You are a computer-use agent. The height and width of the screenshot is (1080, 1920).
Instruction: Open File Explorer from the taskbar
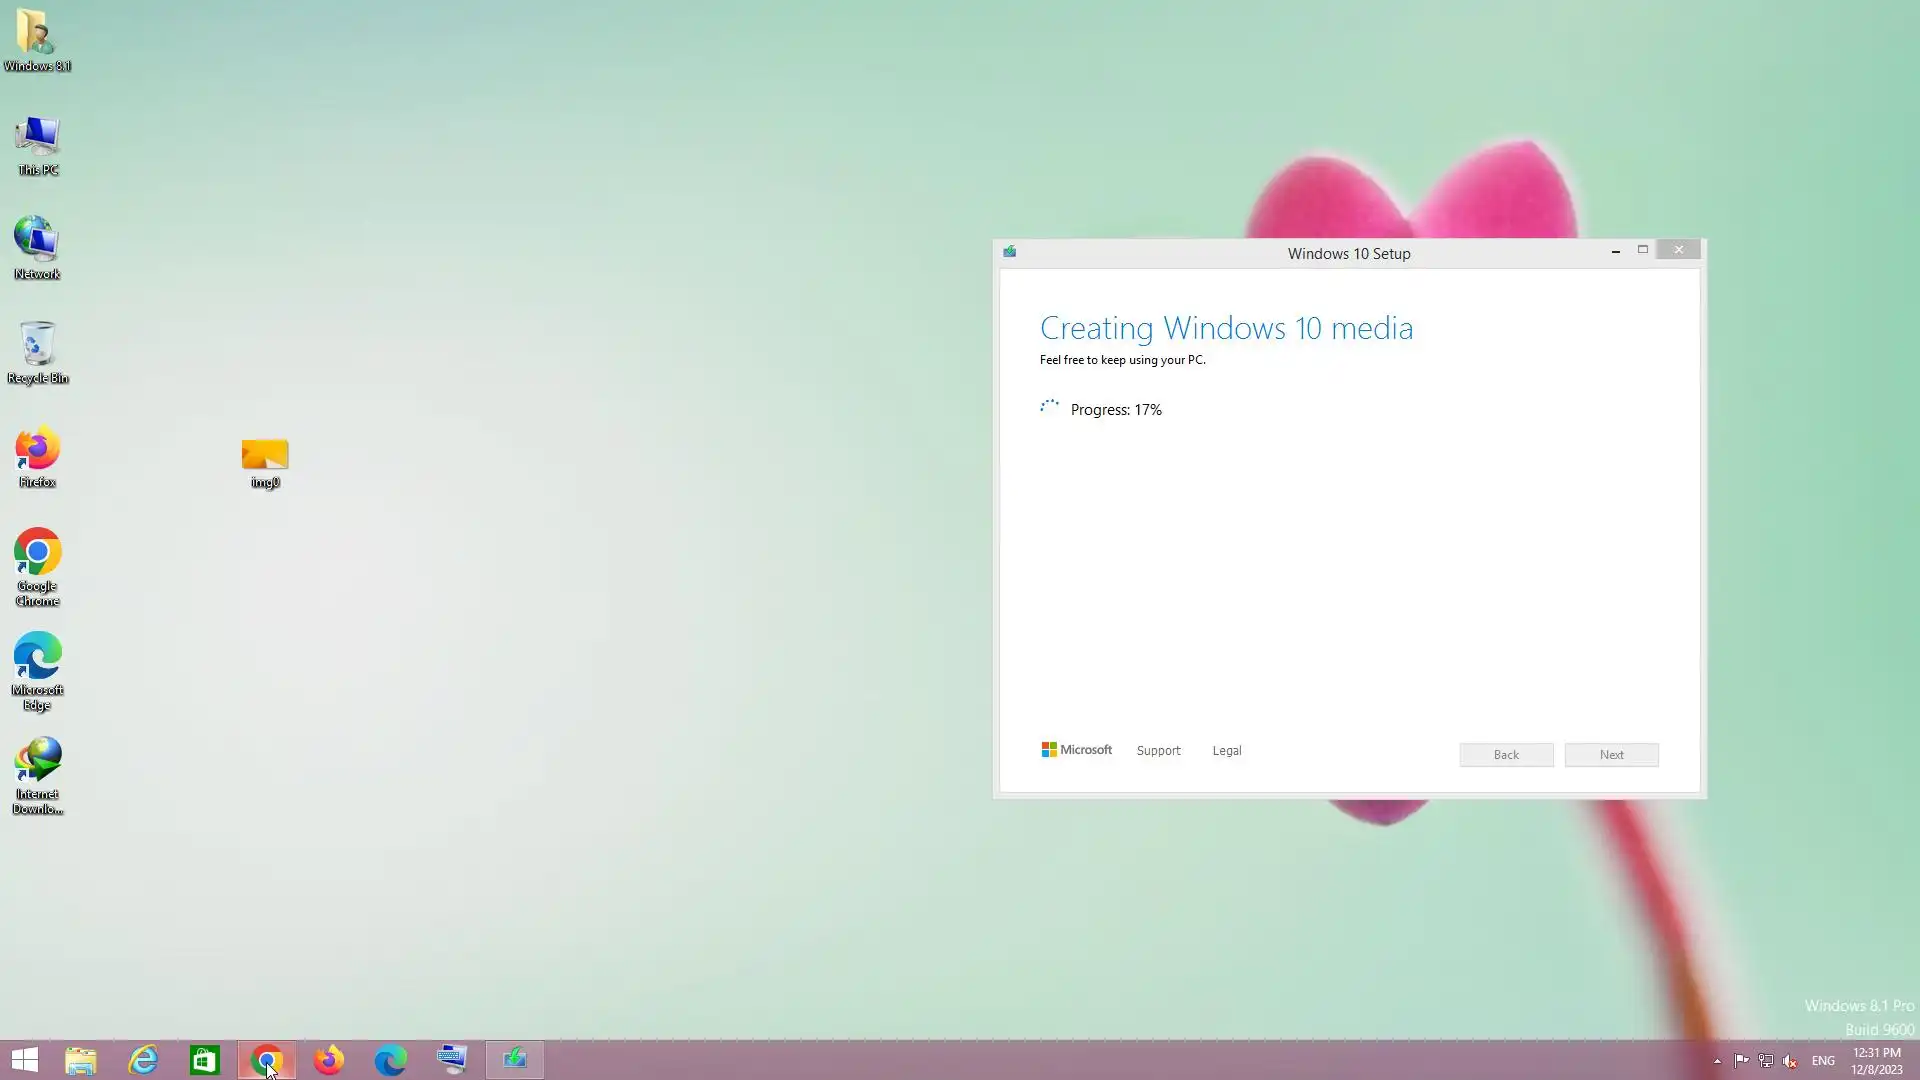(x=81, y=1060)
